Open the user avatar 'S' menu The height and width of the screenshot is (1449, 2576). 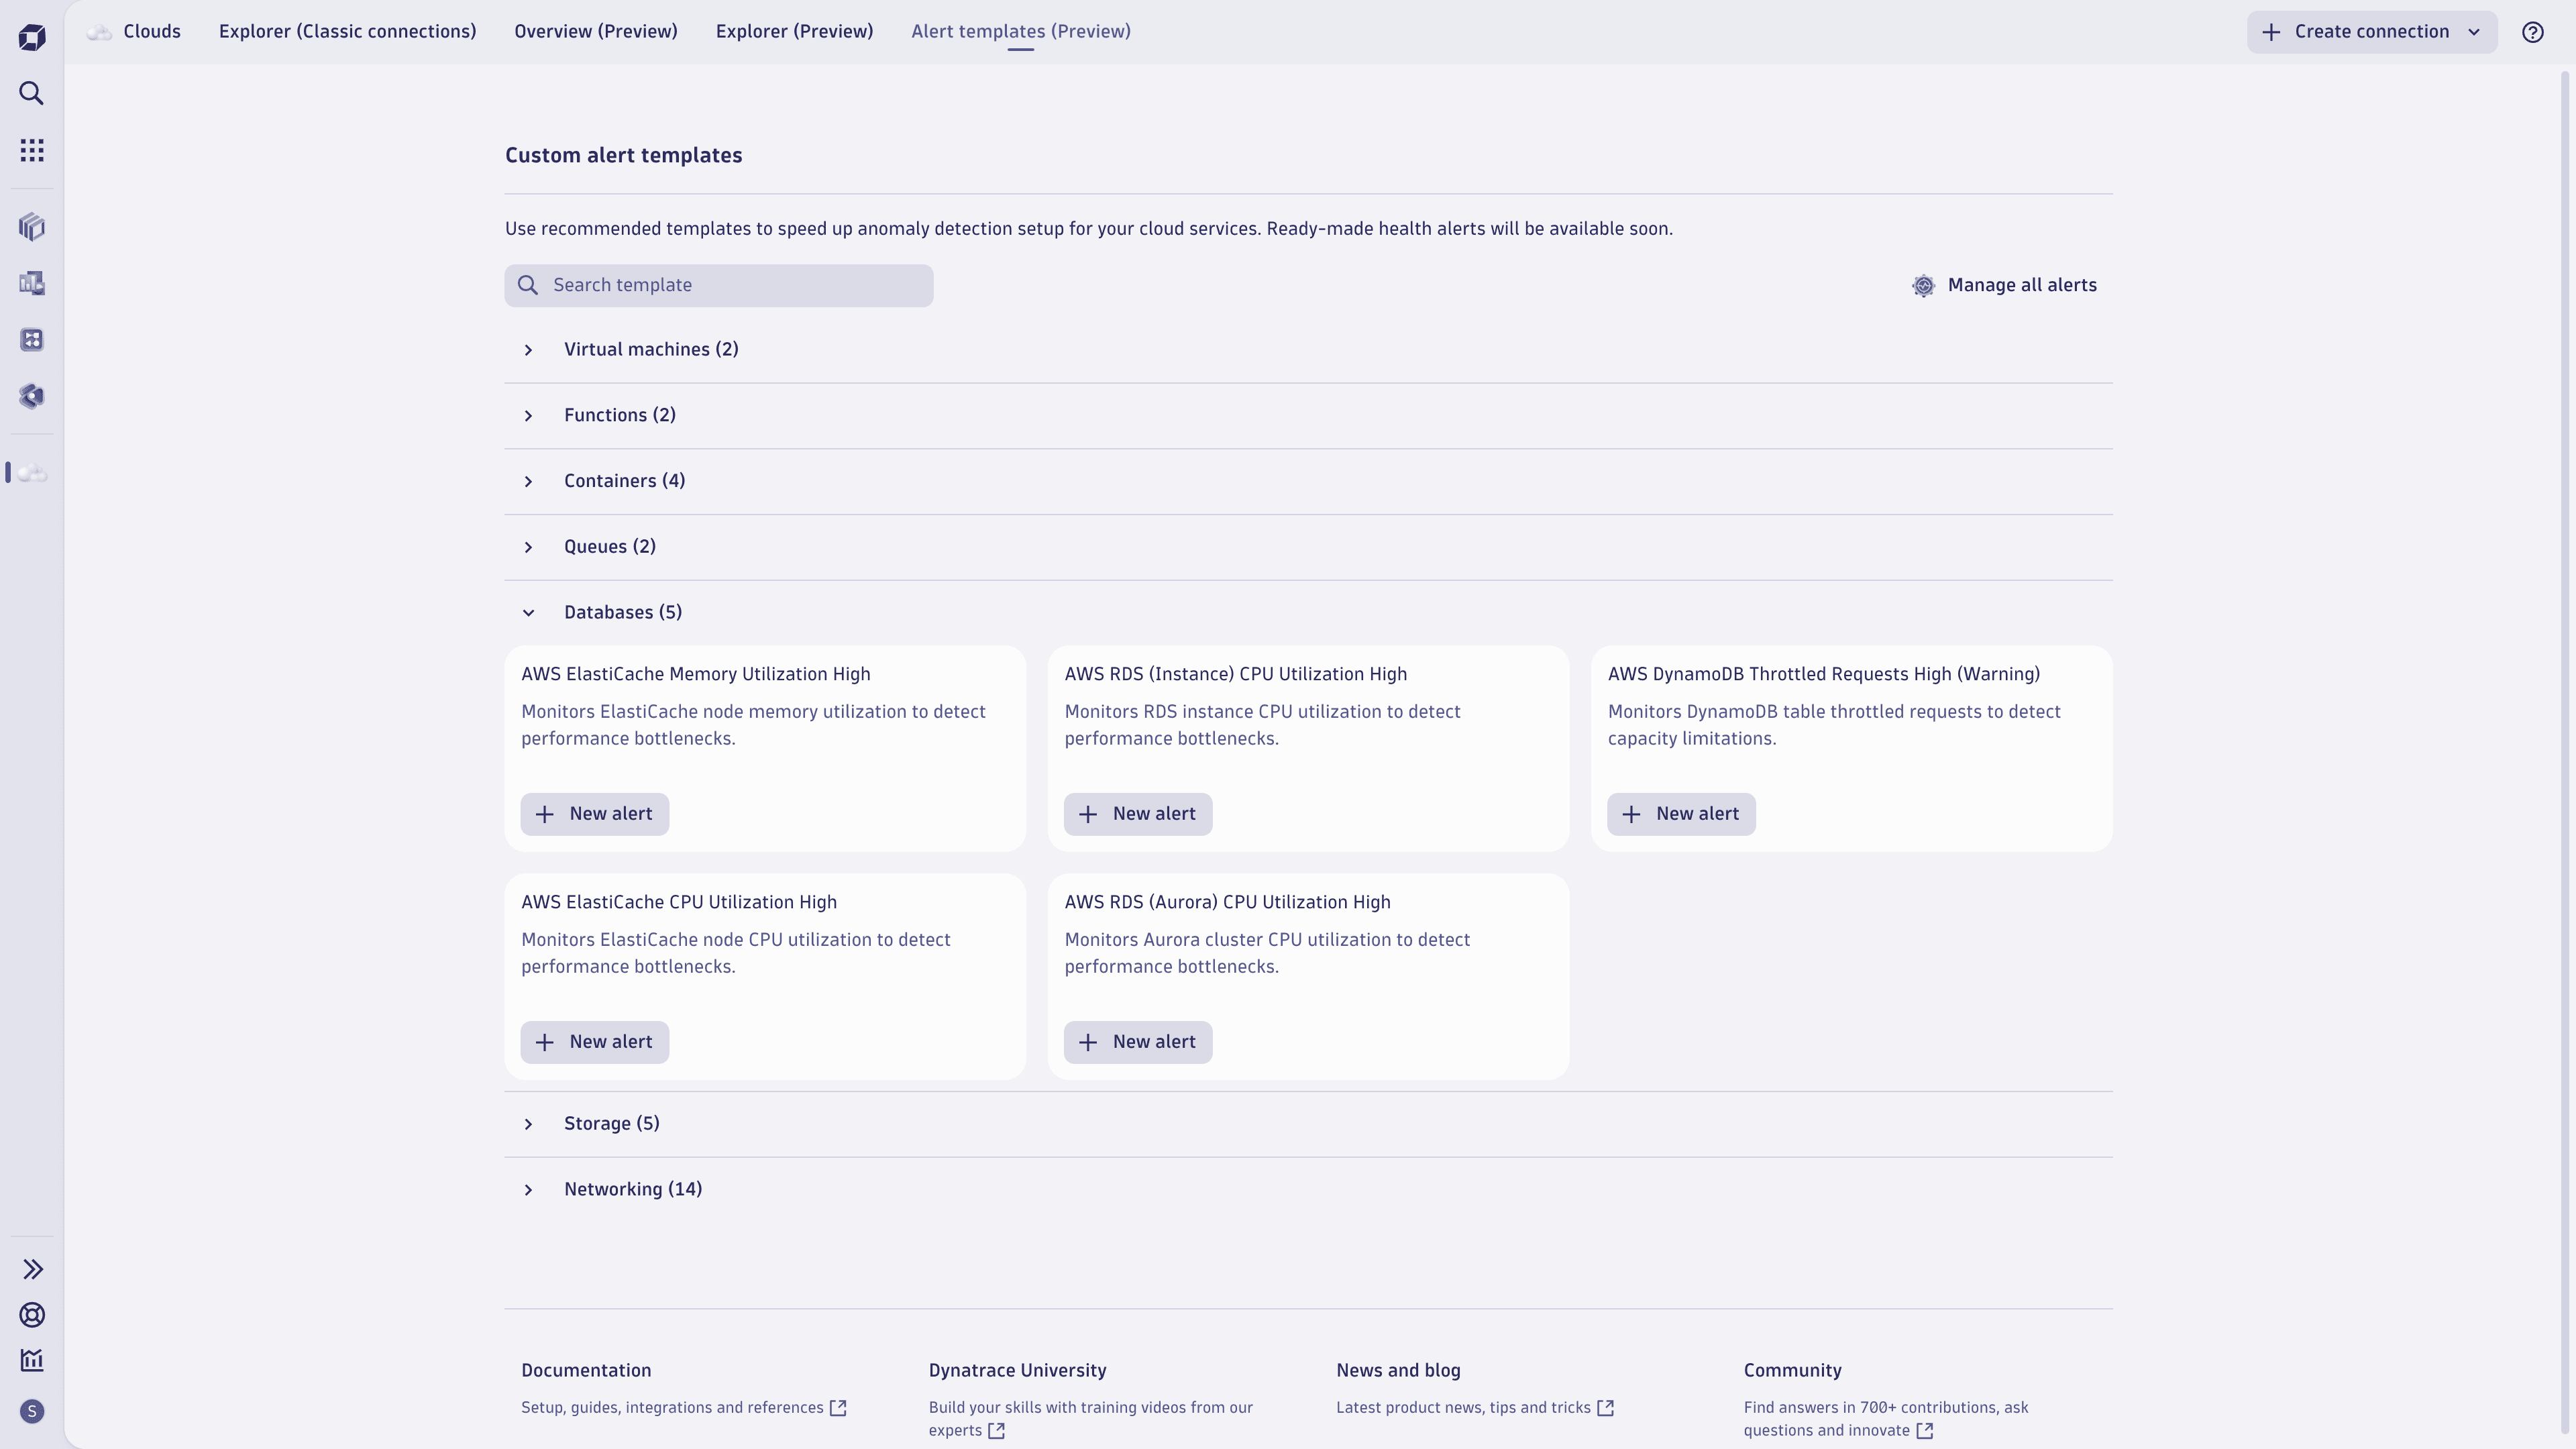point(32,1411)
